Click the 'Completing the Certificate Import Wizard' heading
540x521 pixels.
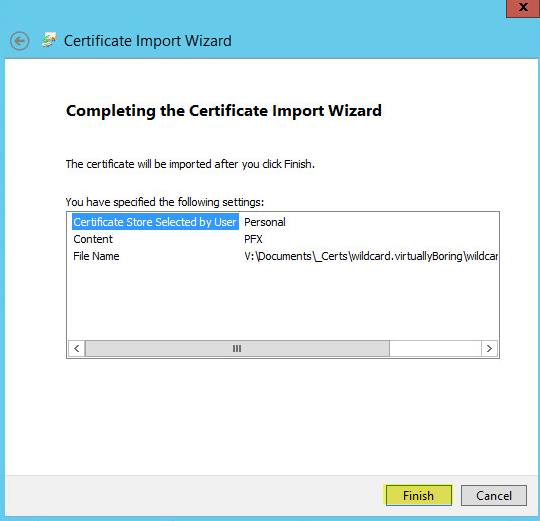coord(224,111)
